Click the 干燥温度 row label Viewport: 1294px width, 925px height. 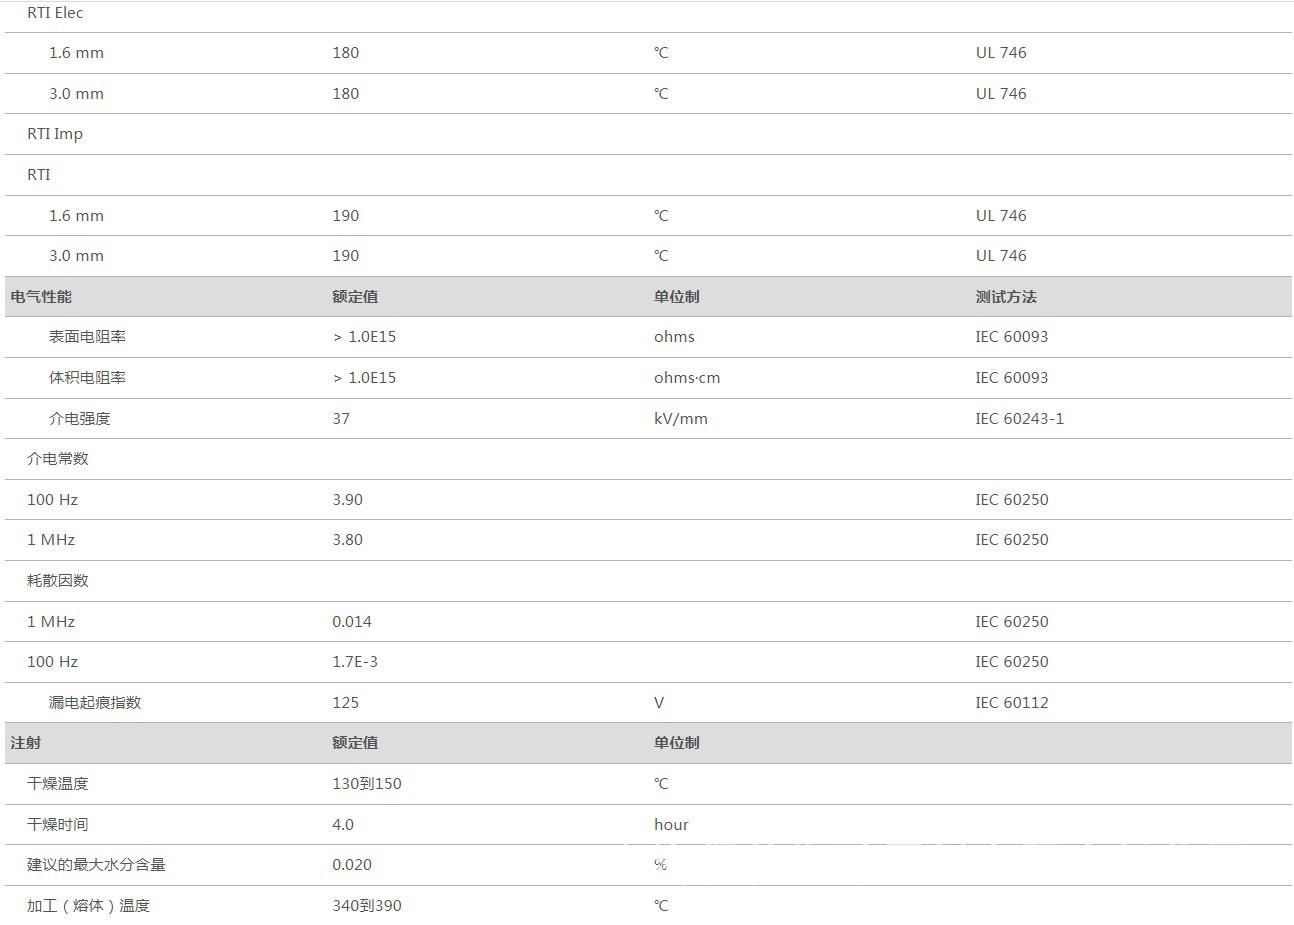pos(58,784)
